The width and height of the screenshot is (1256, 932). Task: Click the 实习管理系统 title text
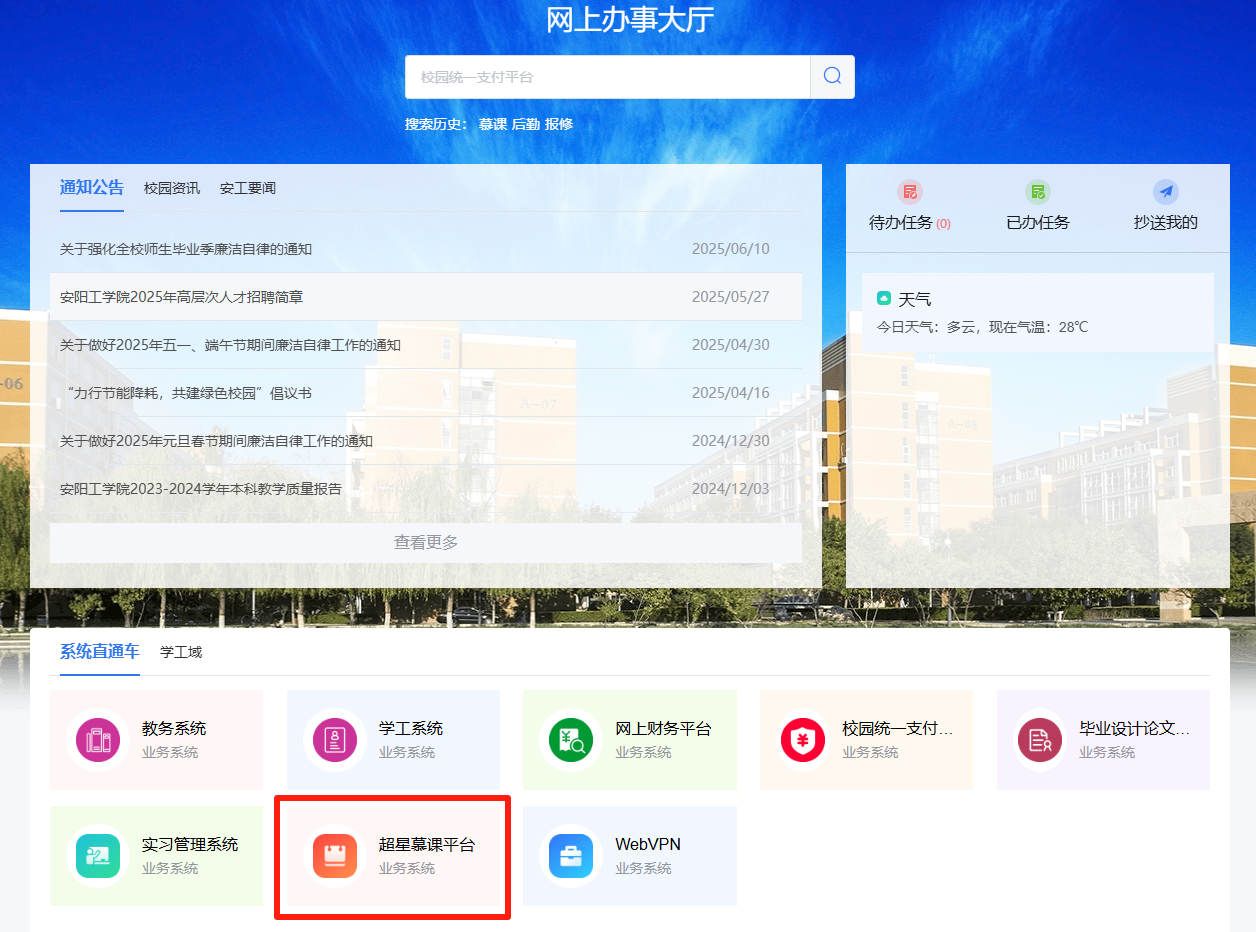tap(190, 845)
